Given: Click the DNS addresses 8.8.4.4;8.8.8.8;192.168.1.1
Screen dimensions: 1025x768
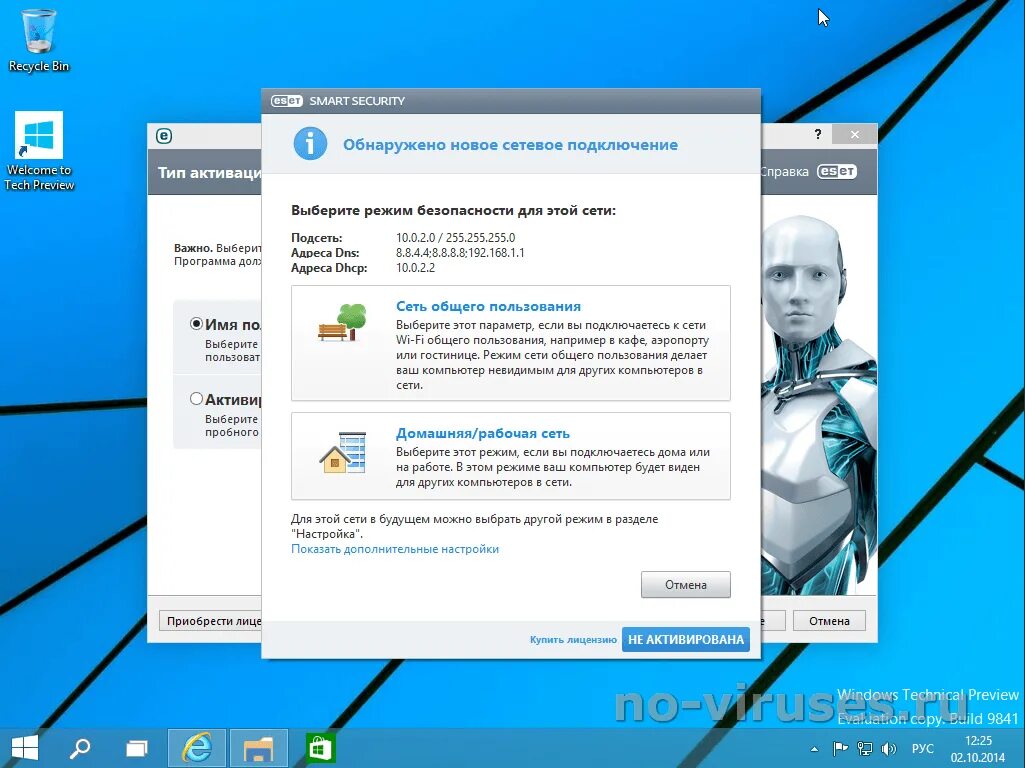Looking at the screenshot, I should tap(460, 253).
